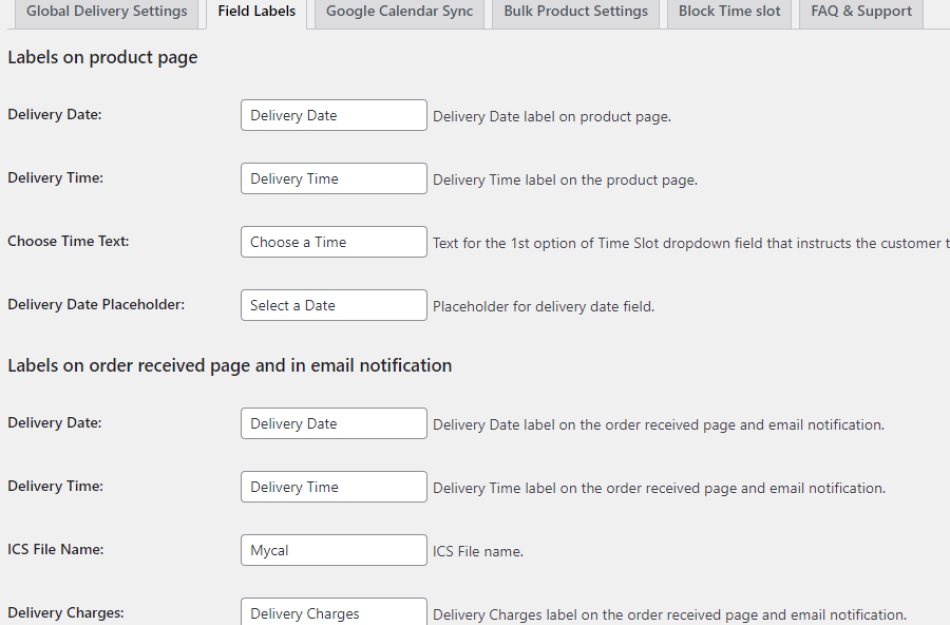Click the Choose a Time text box
The height and width of the screenshot is (625, 950).
[x=333, y=242]
